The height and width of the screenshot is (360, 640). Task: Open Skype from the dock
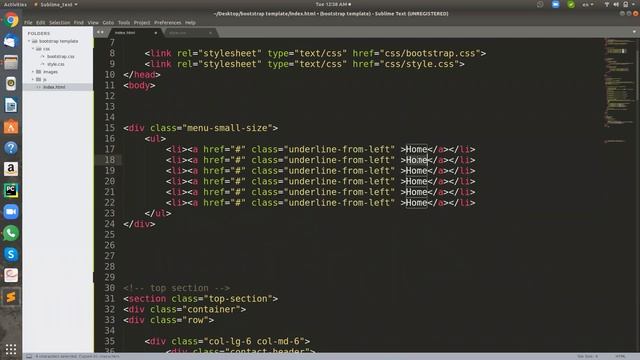(11, 254)
